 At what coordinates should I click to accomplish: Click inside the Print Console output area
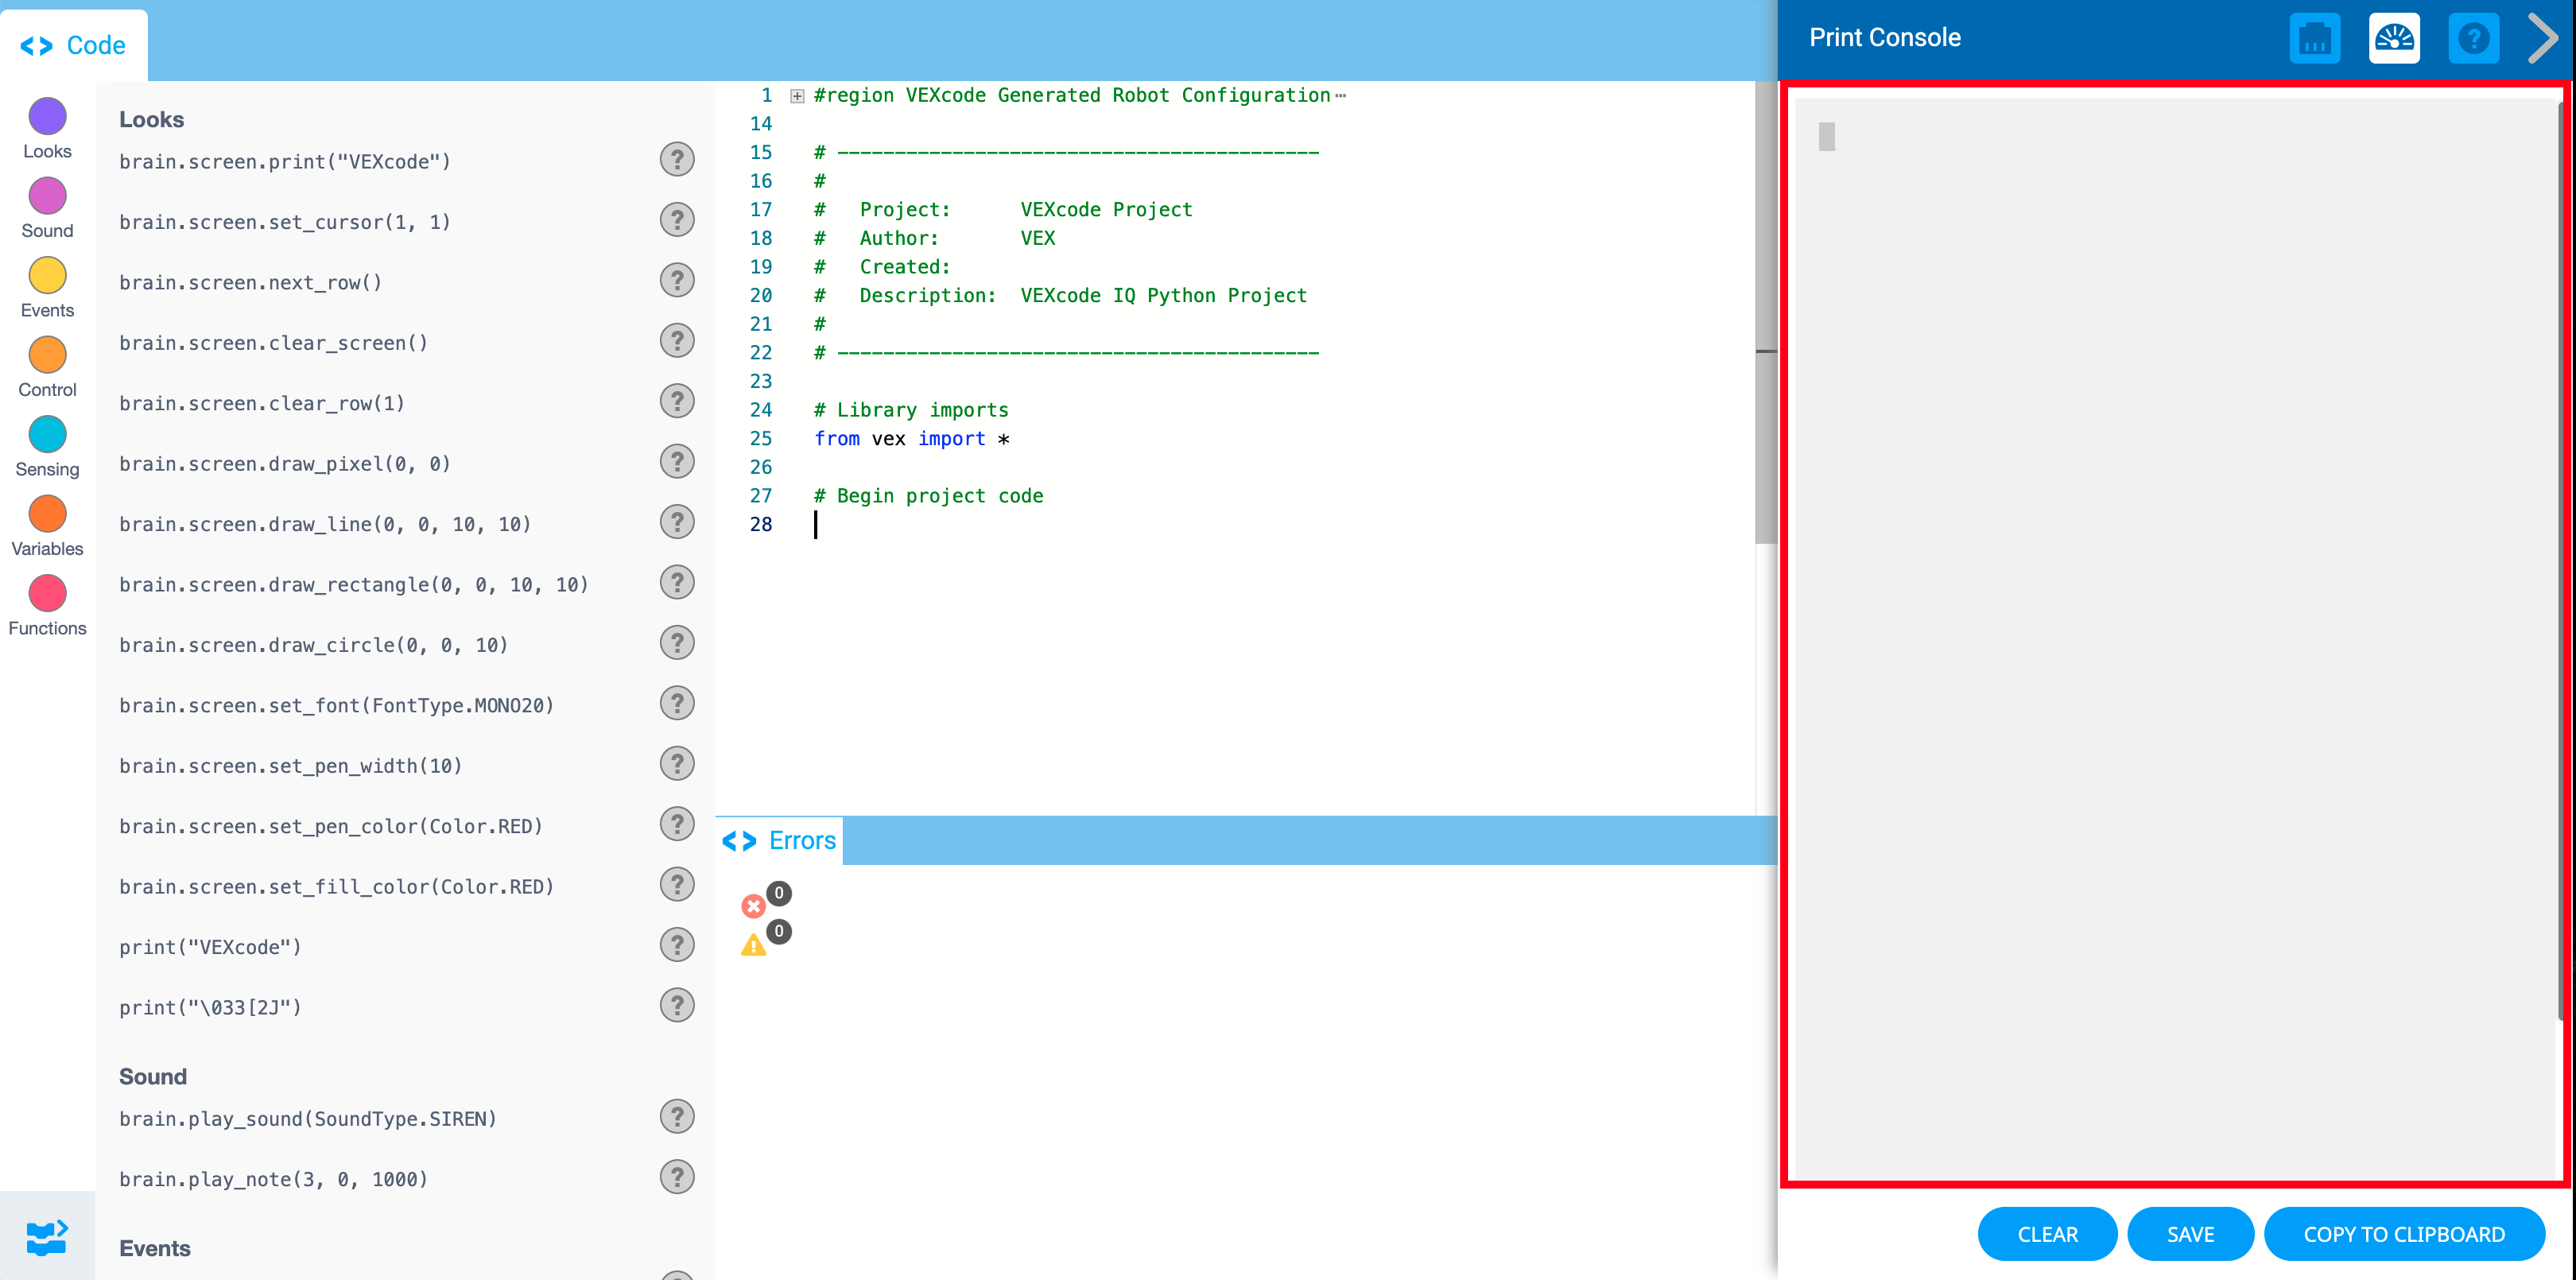(2174, 640)
